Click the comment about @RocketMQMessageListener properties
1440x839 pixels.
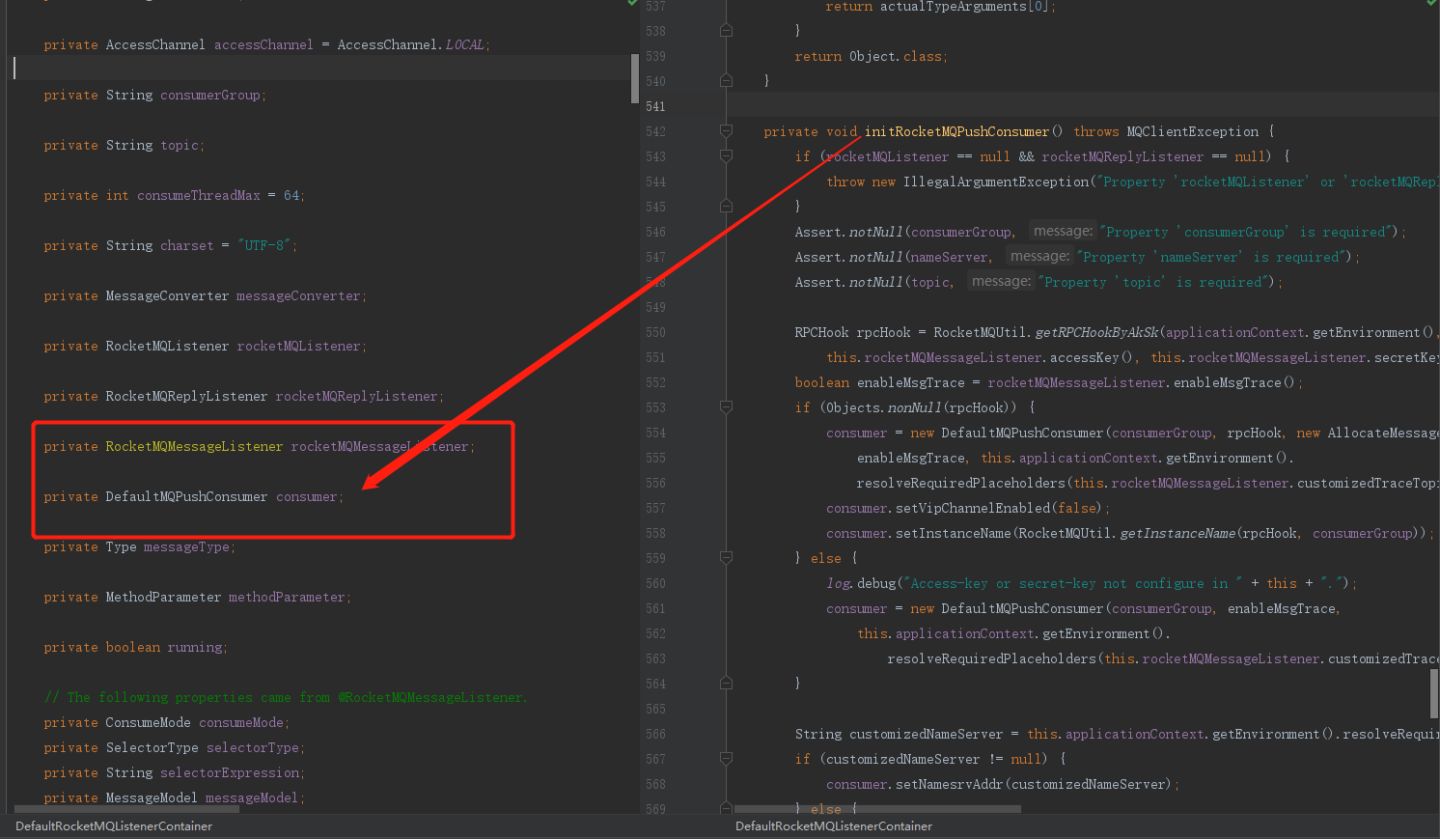(x=286, y=697)
